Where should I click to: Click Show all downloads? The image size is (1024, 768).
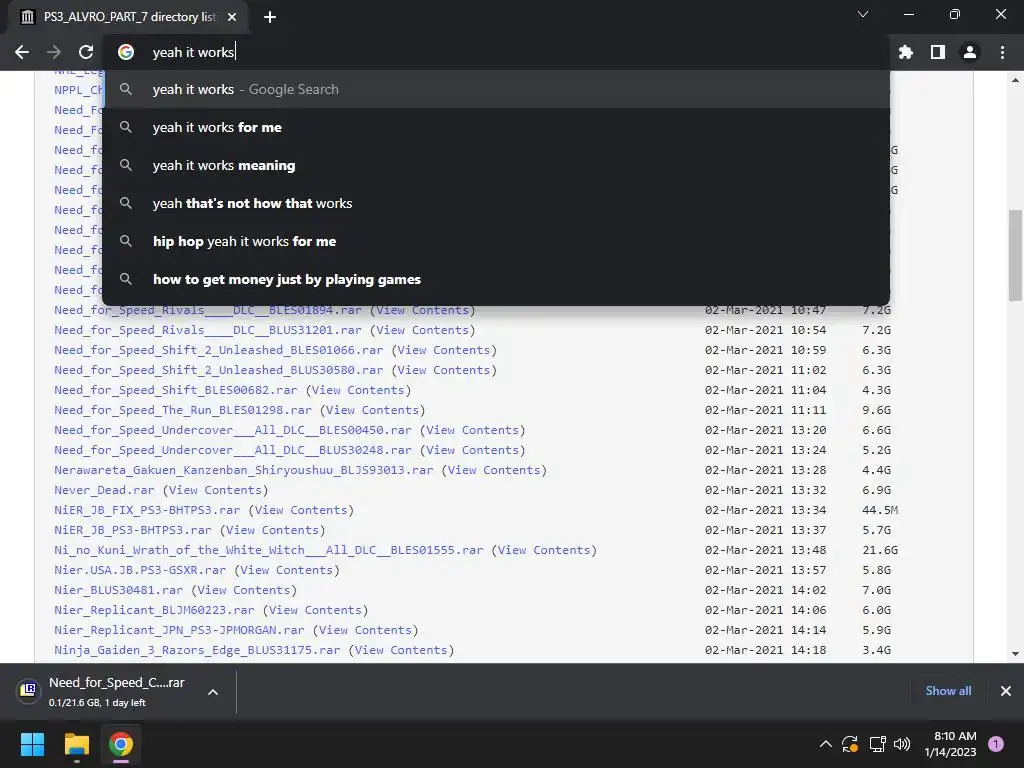[x=948, y=691]
